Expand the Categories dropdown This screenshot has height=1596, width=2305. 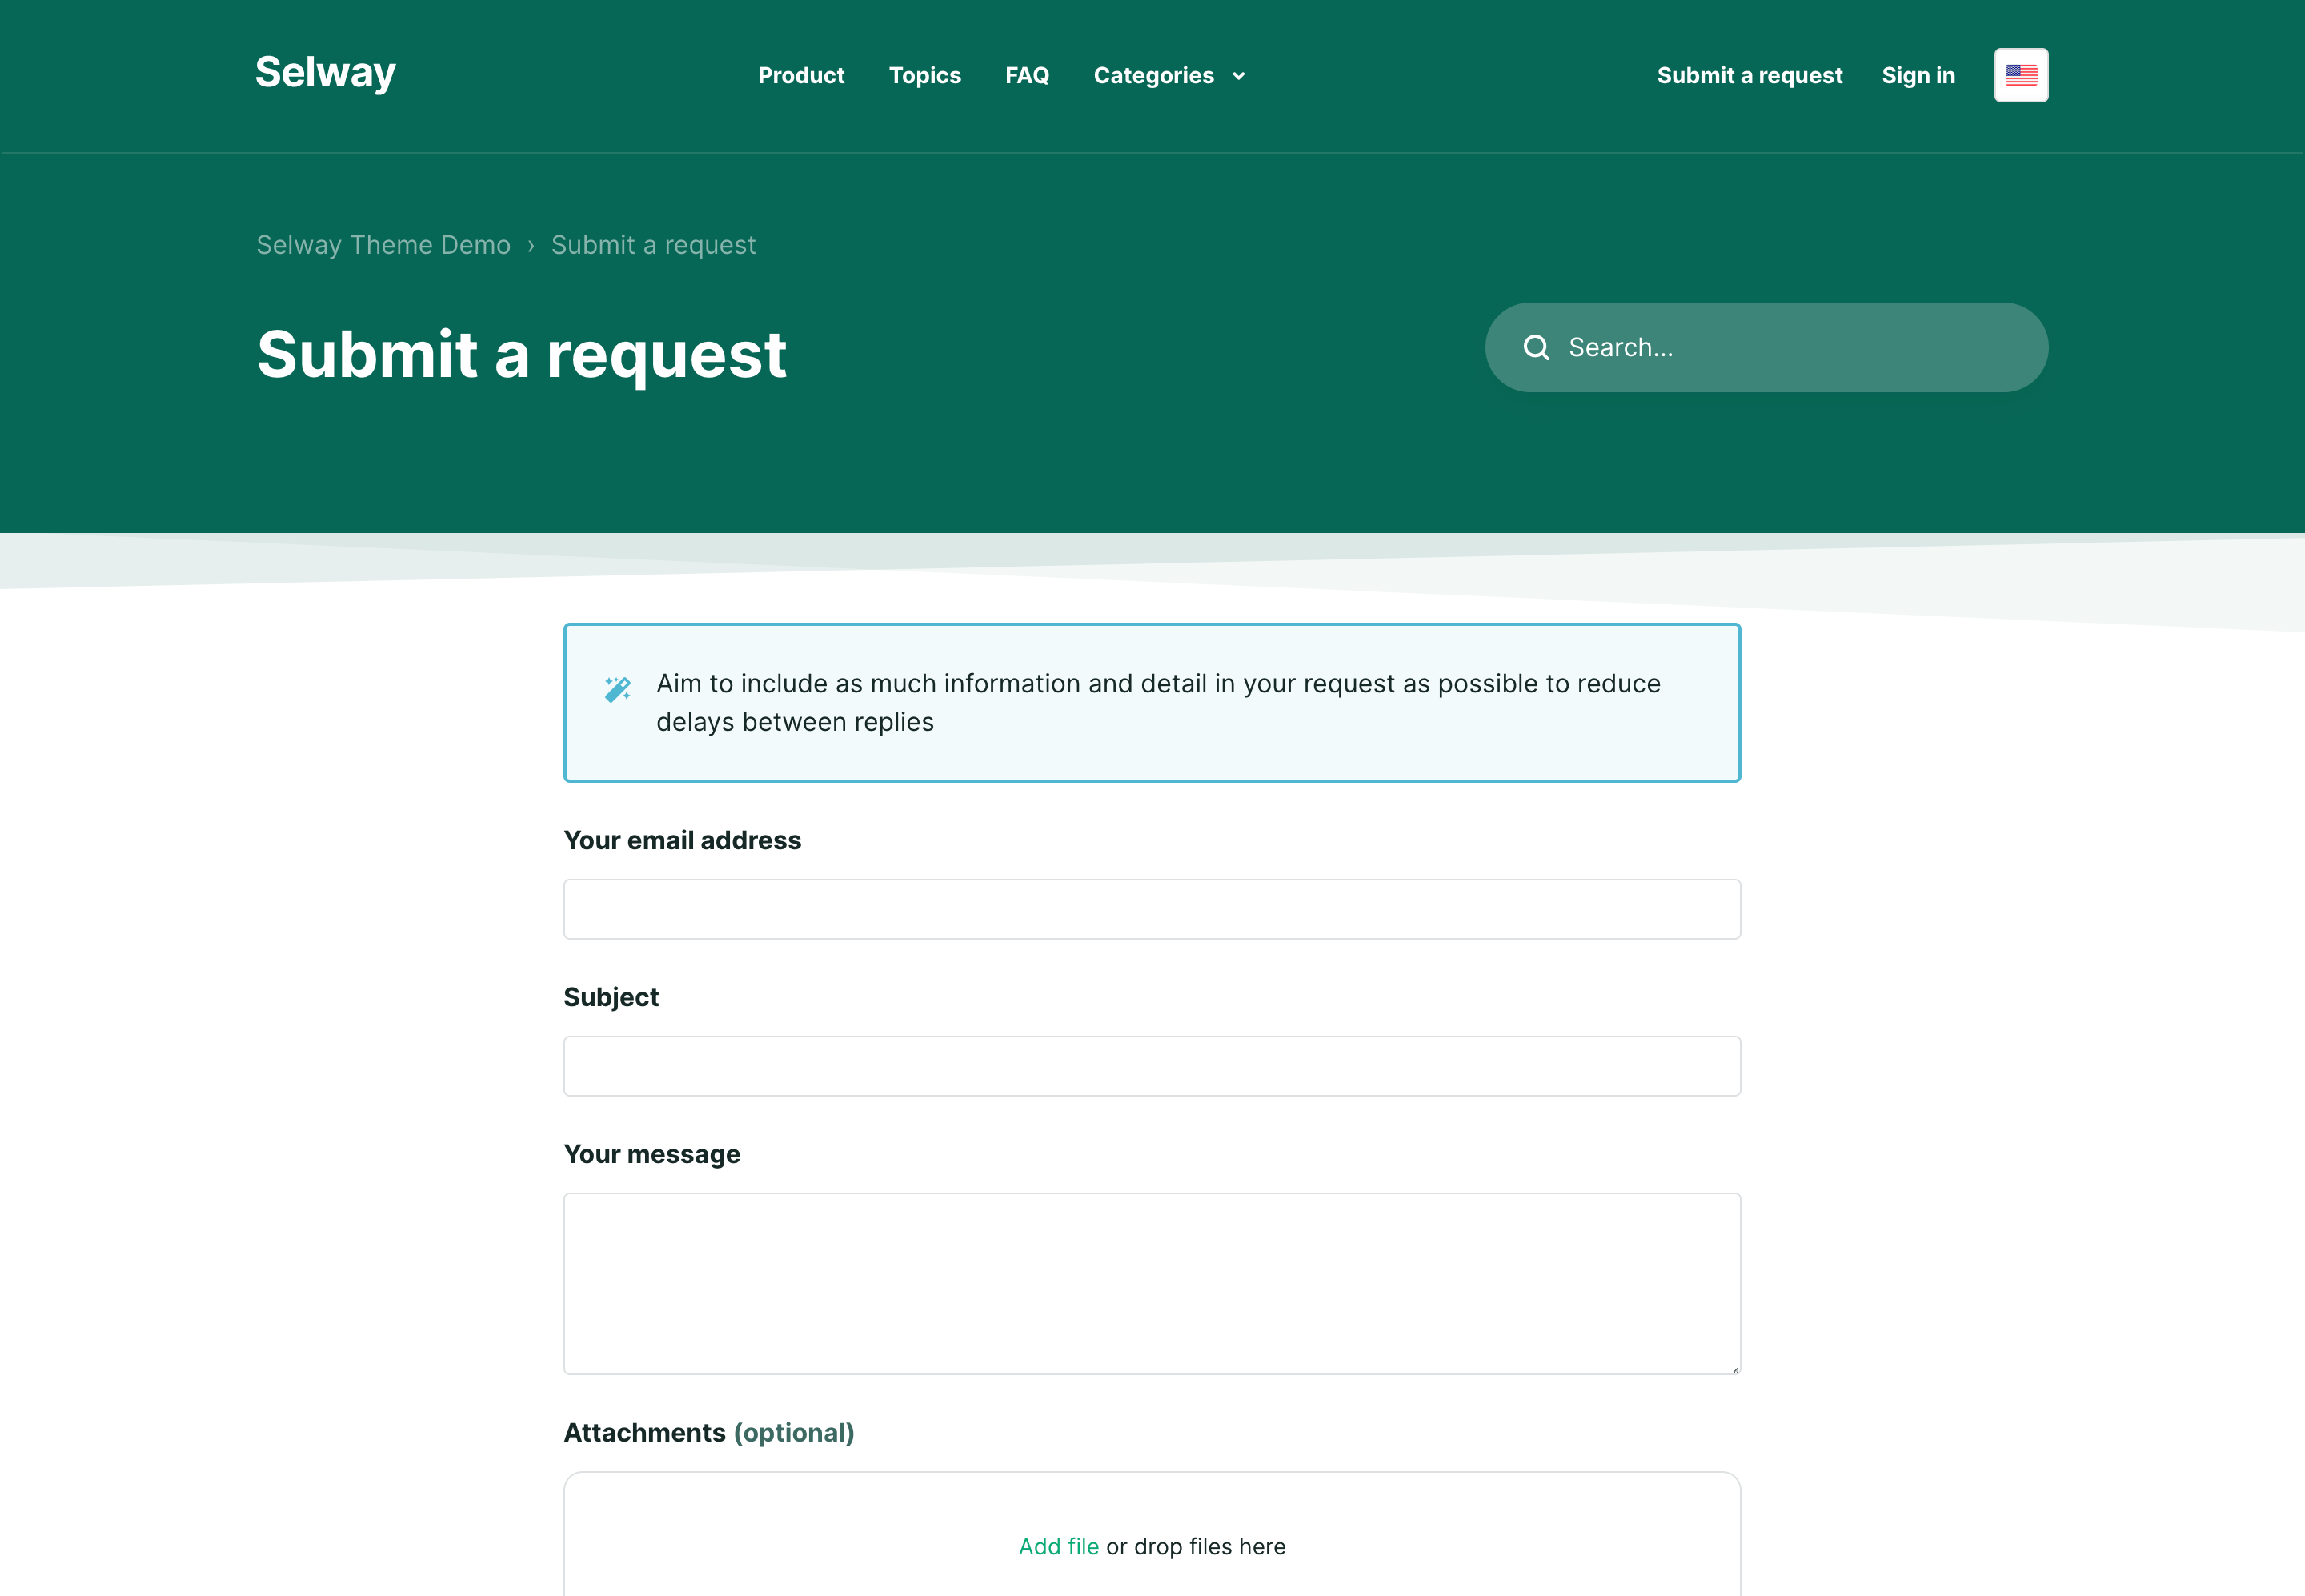pyautogui.click(x=1169, y=75)
